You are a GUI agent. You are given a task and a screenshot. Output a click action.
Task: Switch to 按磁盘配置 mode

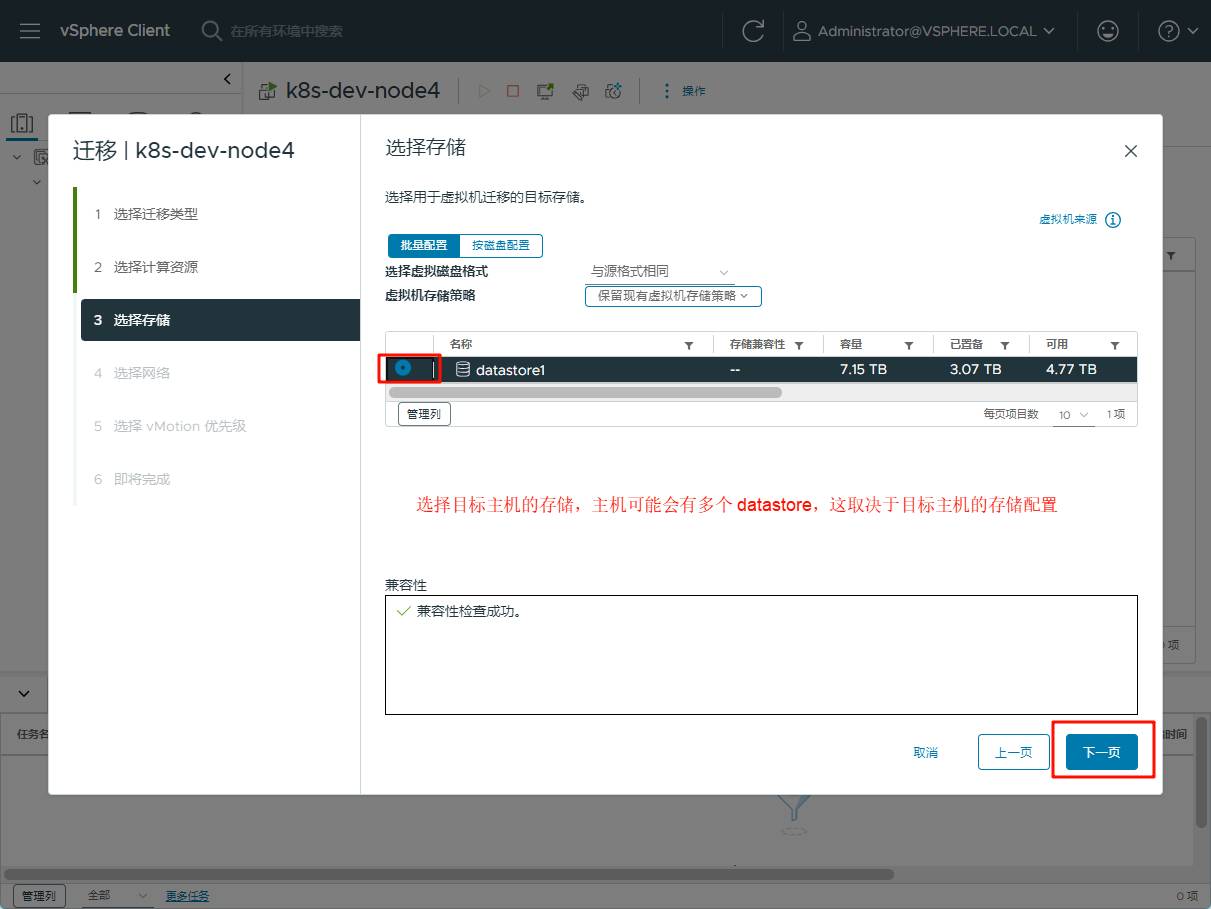click(x=502, y=245)
